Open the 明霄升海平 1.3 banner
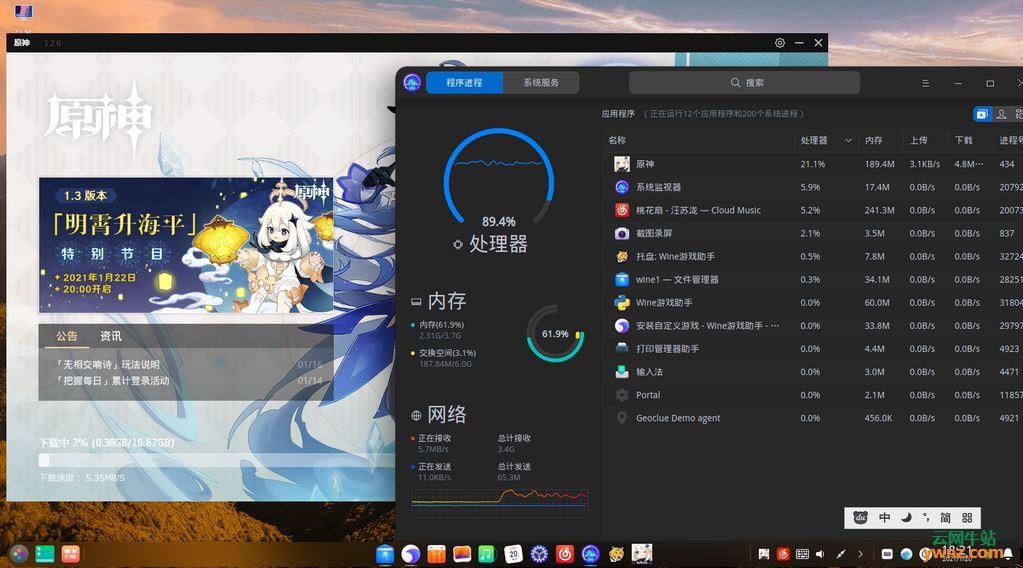Screen dimensions: 1023x568 click(x=186, y=245)
